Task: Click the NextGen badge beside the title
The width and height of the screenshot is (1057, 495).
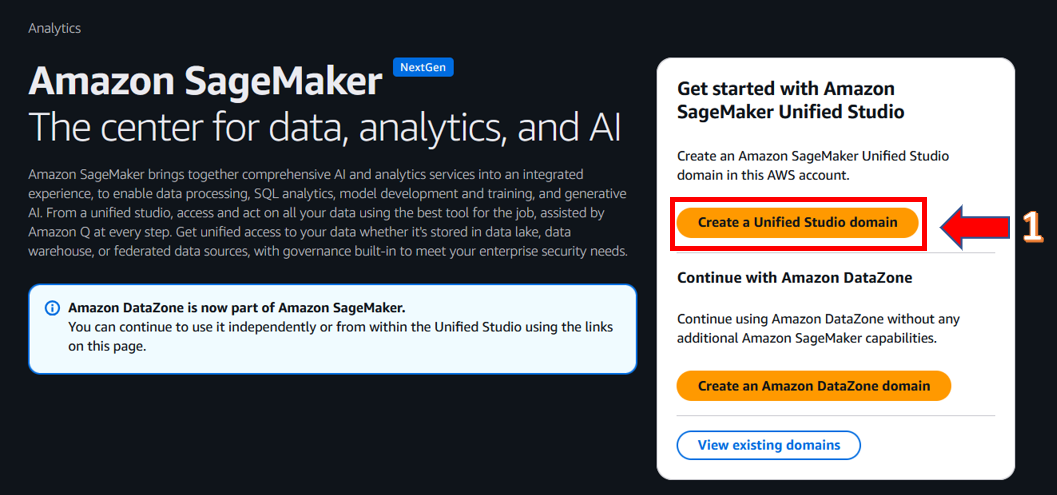Action: [424, 67]
